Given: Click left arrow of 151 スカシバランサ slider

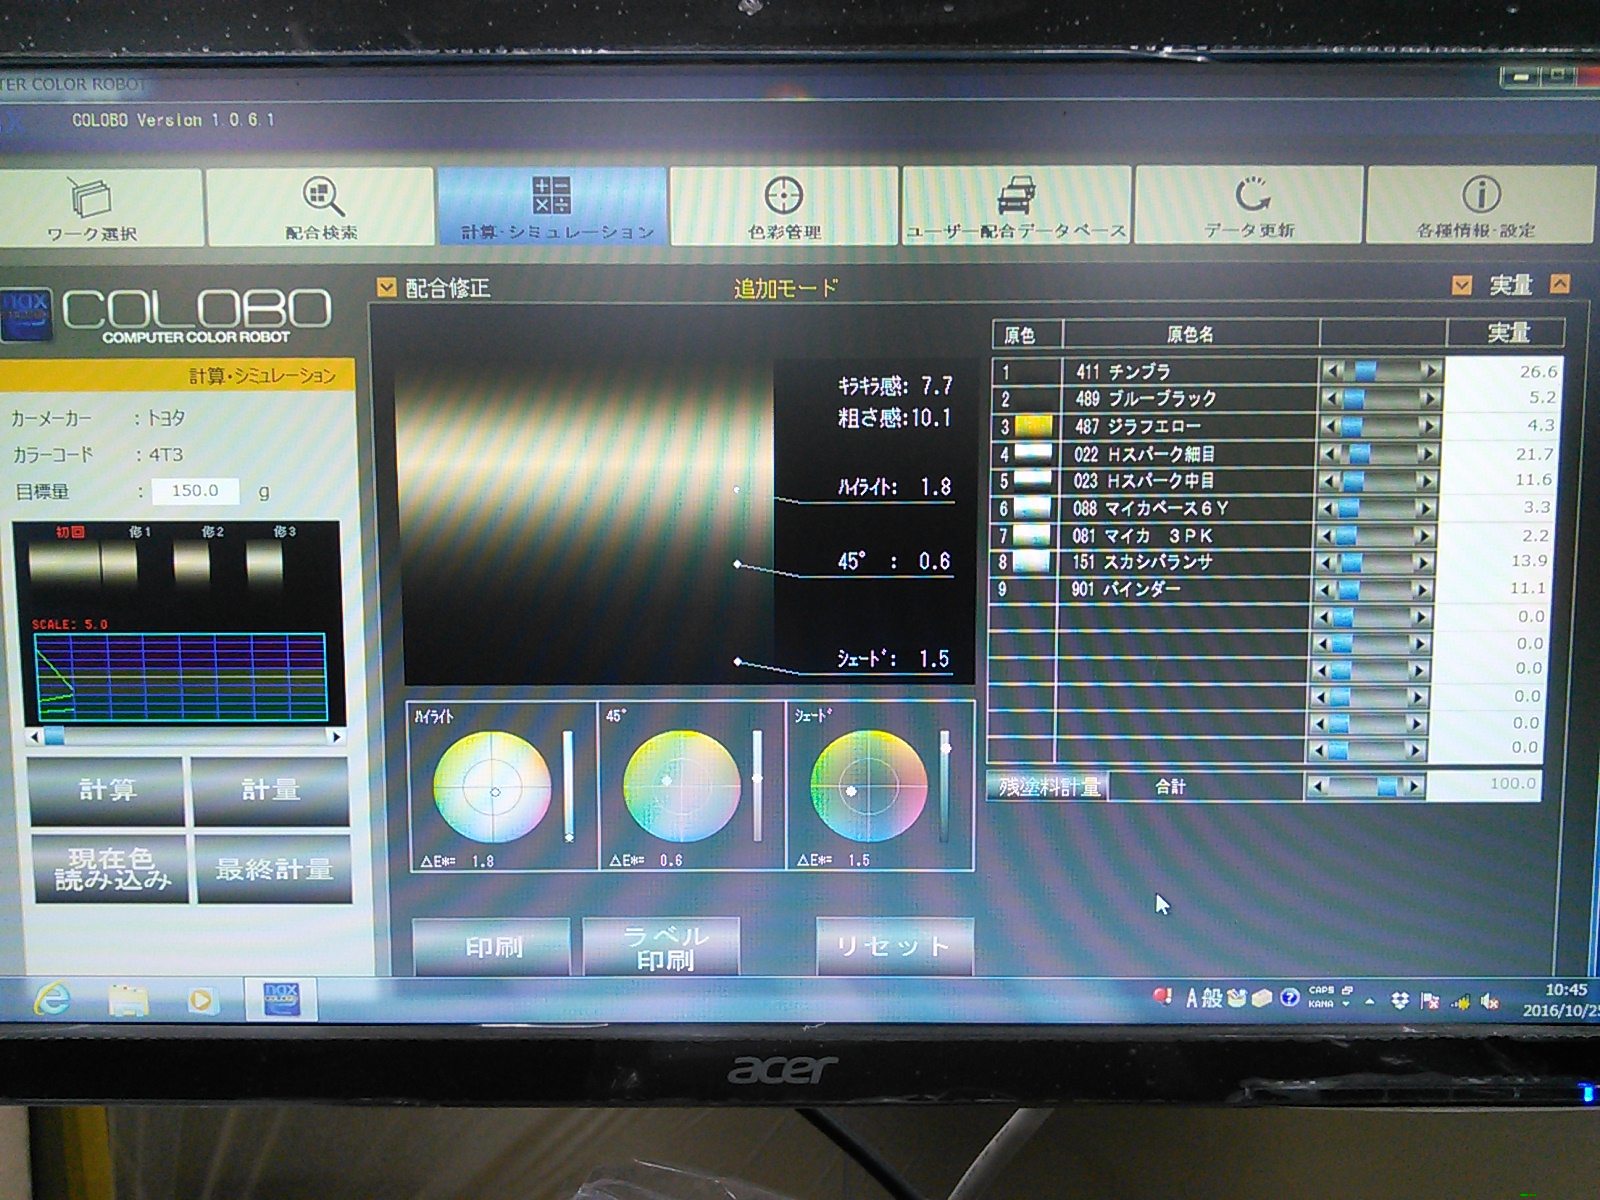Looking at the screenshot, I should [x=1328, y=562].
